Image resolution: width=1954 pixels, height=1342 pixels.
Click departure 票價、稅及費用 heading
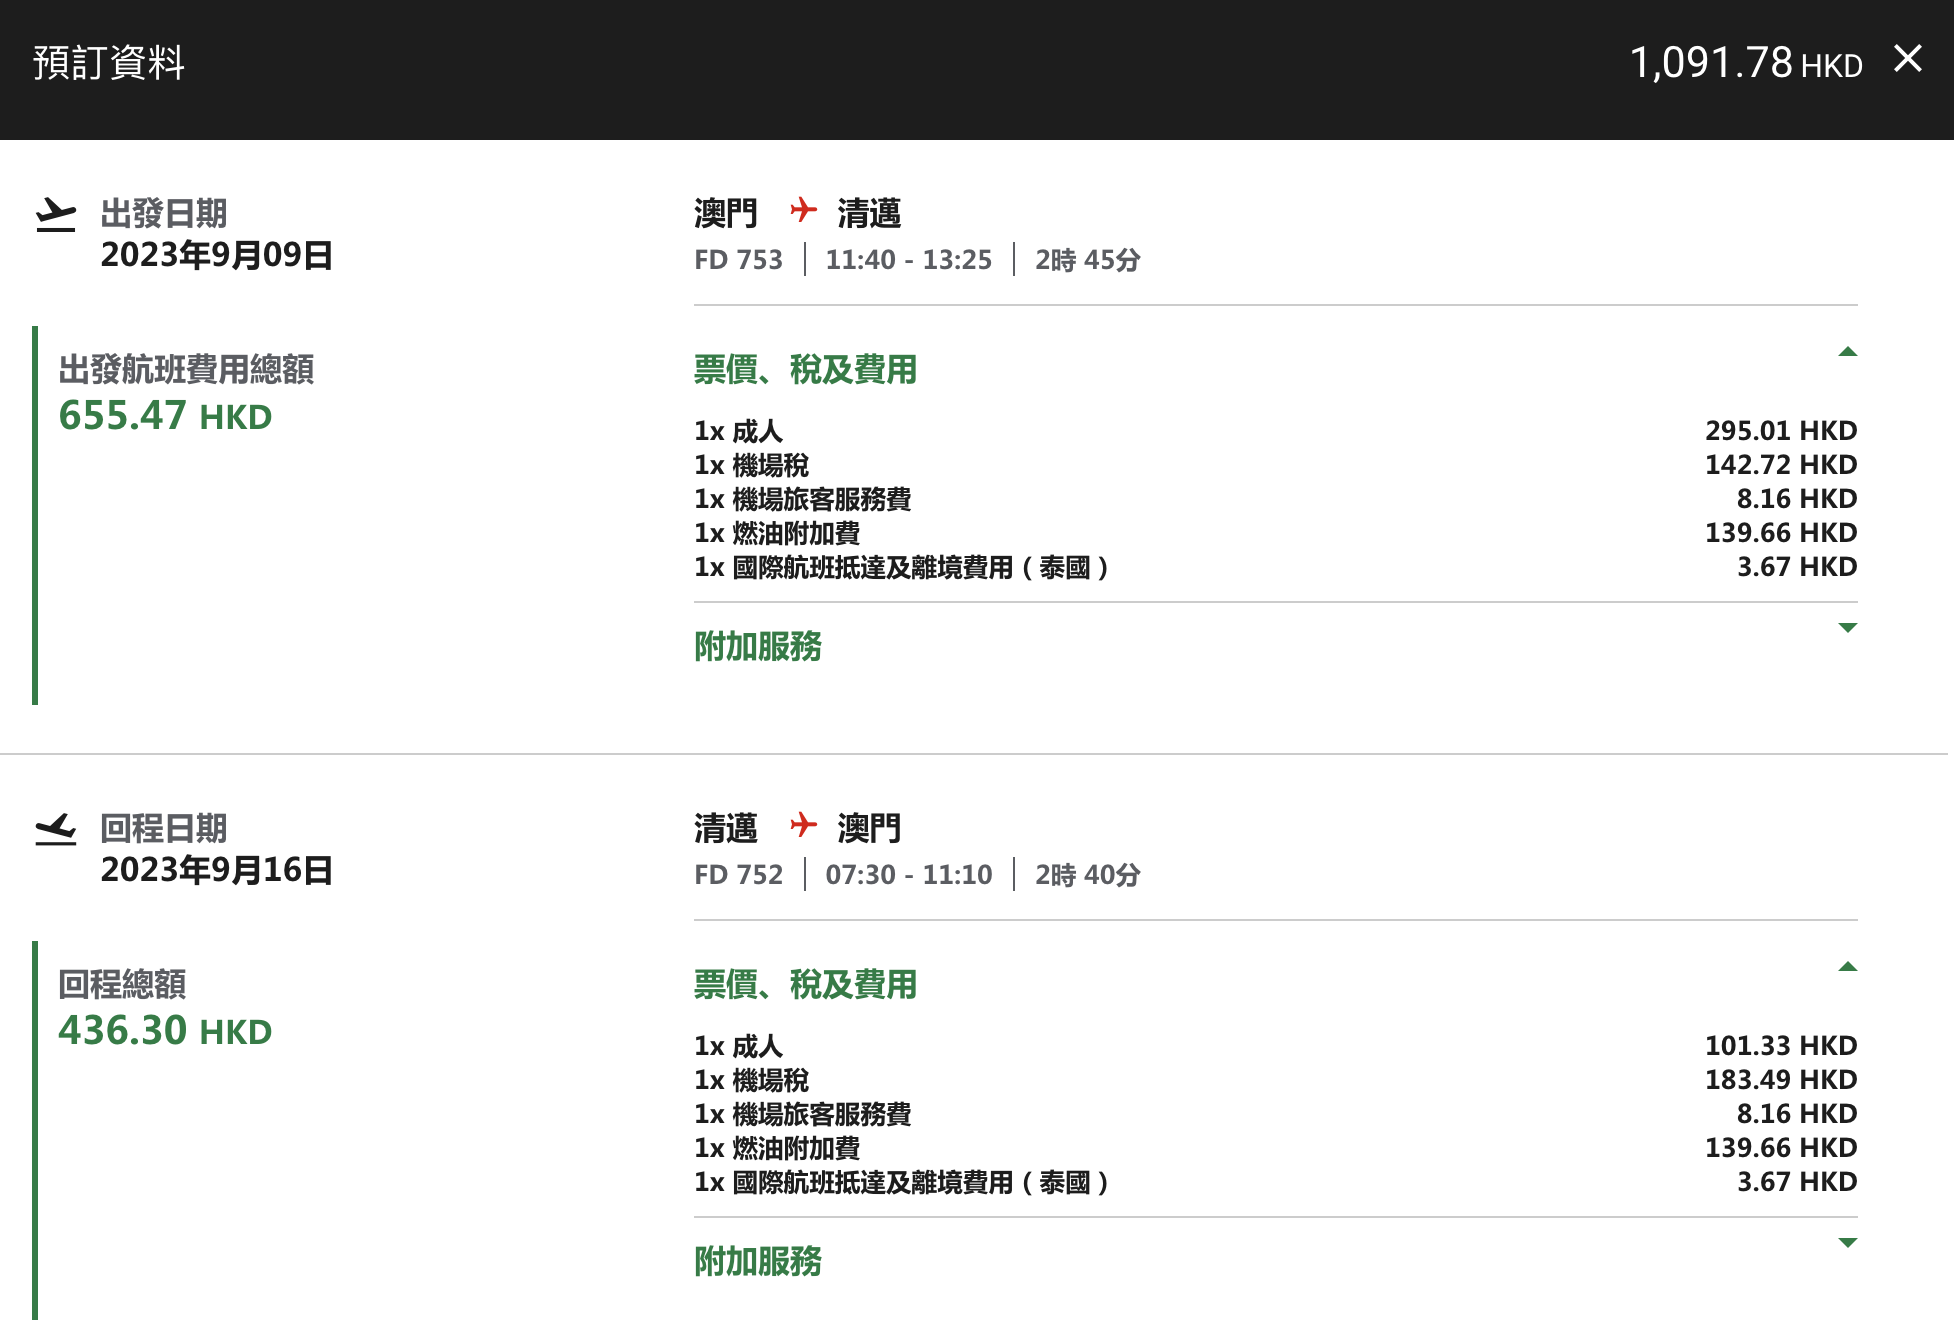point(805,370)
